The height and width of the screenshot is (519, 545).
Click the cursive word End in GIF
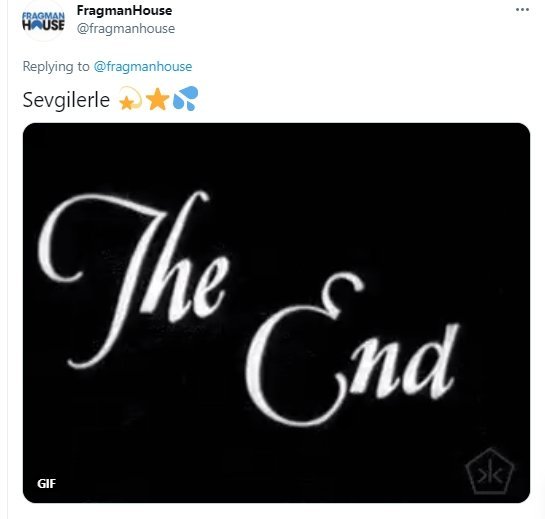click(x=352, y=349)
